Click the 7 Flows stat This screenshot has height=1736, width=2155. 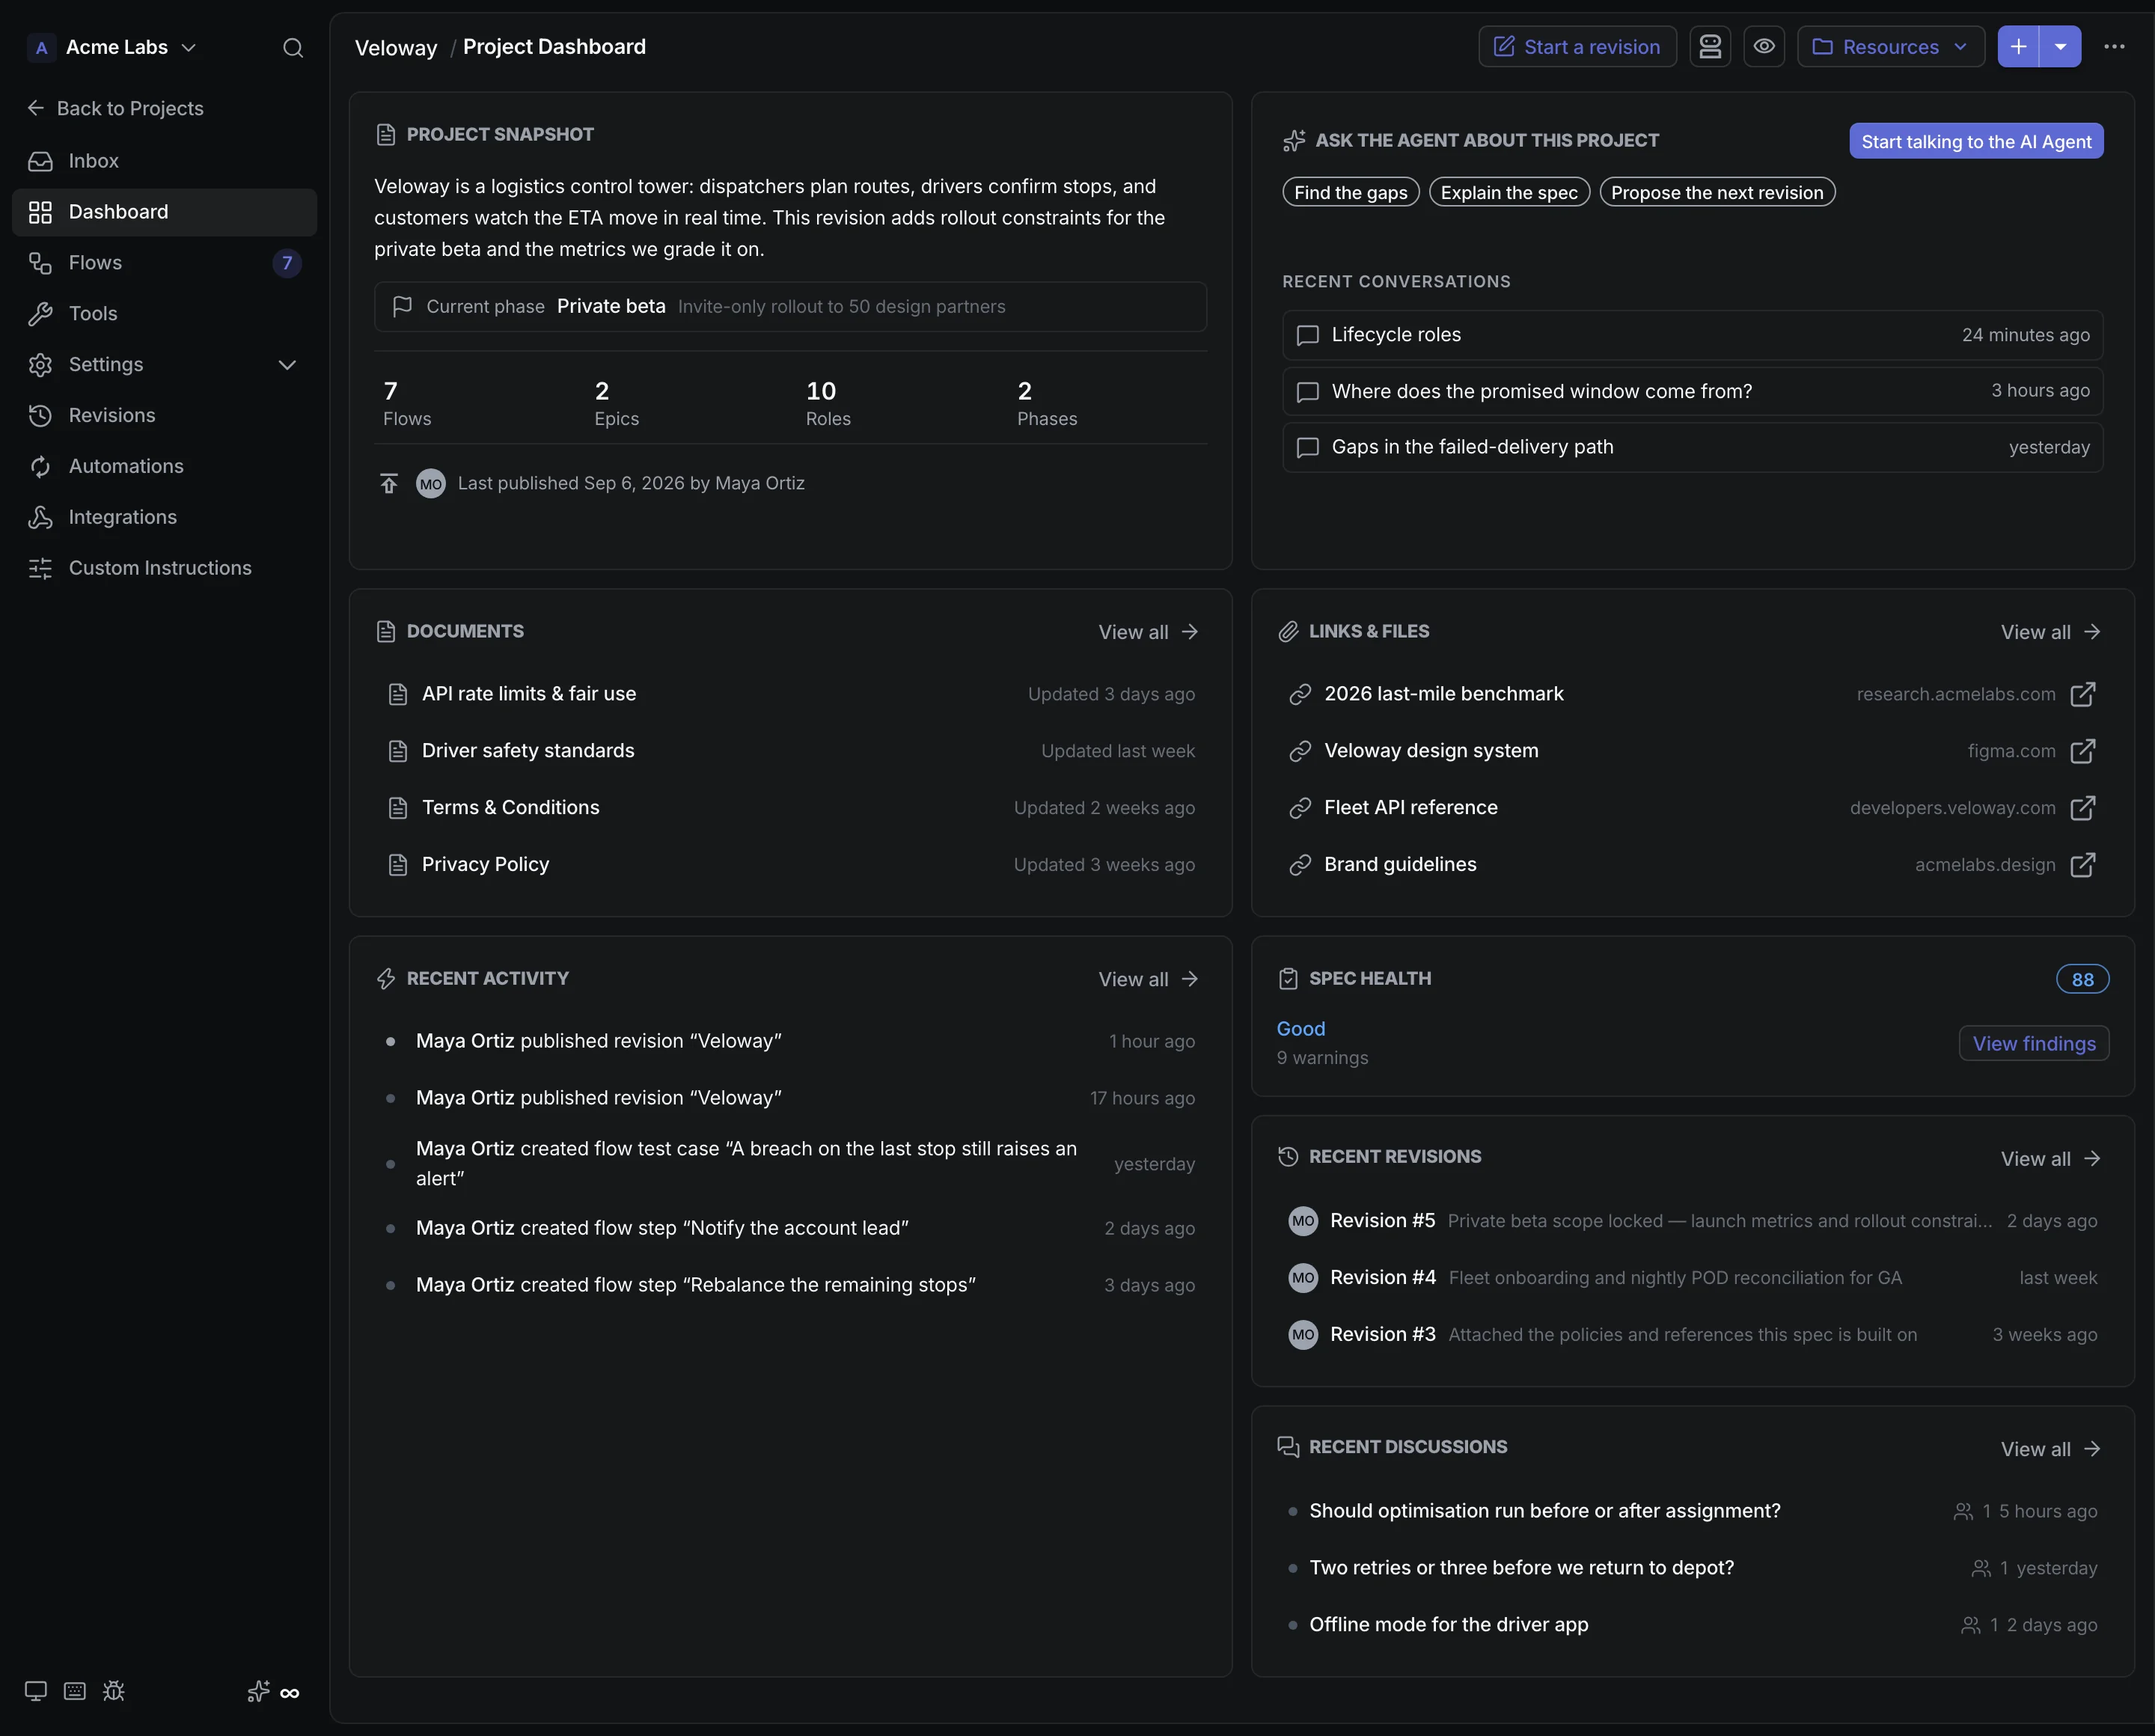(406, 403)
